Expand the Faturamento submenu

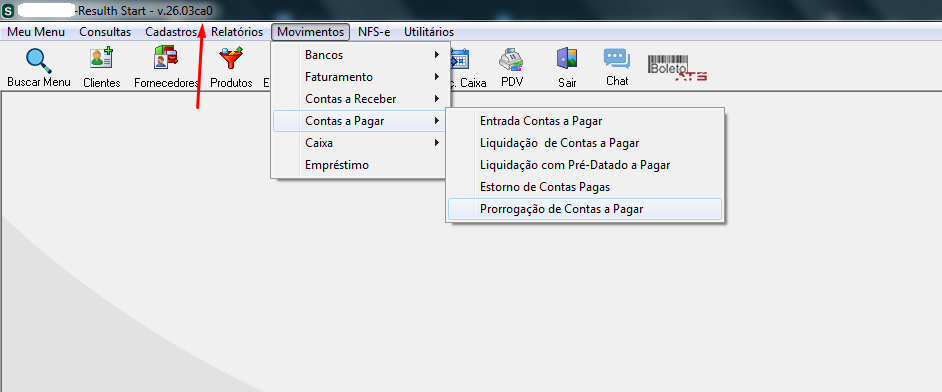coord(360,77)
